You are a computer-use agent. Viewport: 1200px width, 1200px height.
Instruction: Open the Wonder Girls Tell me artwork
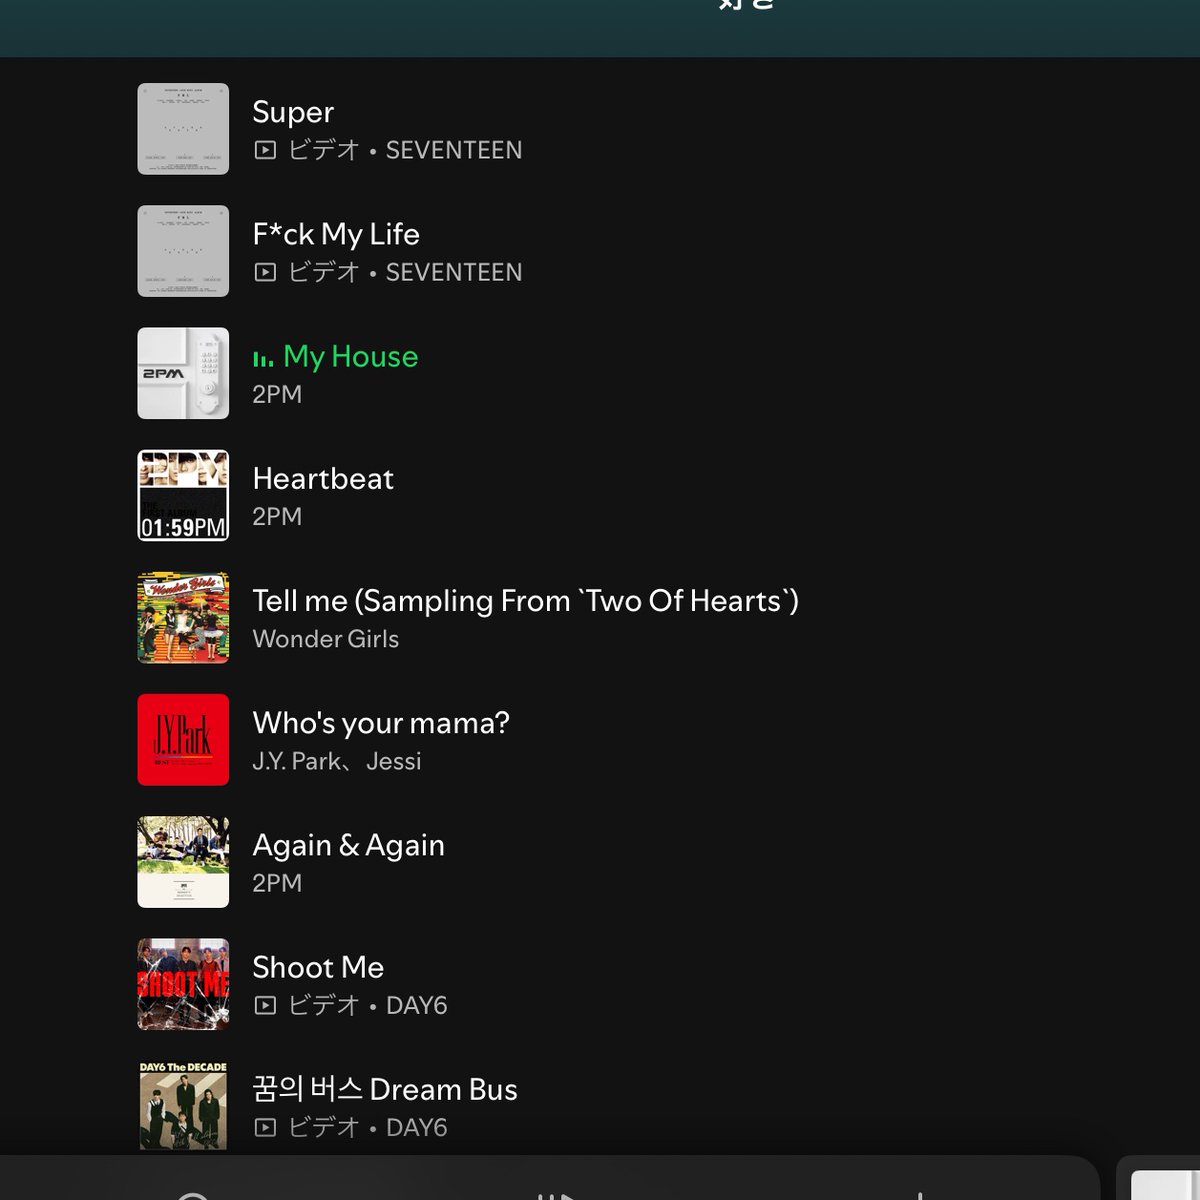[183, 618]
